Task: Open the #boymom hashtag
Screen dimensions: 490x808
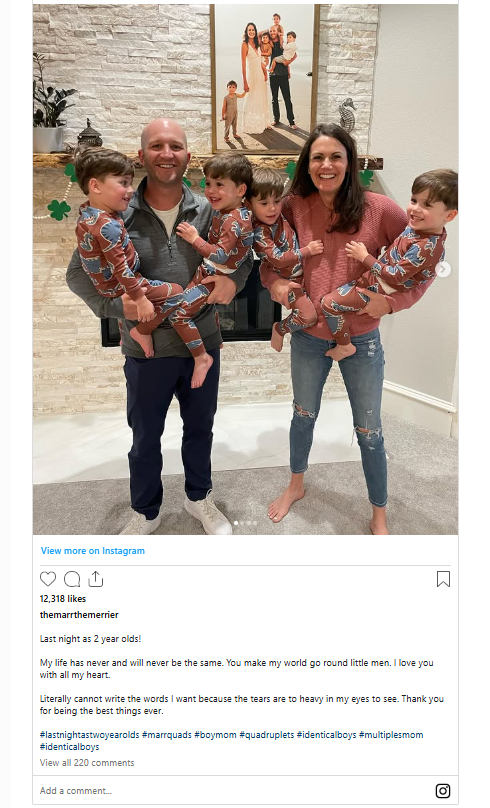Action: (x=215, y=734)
